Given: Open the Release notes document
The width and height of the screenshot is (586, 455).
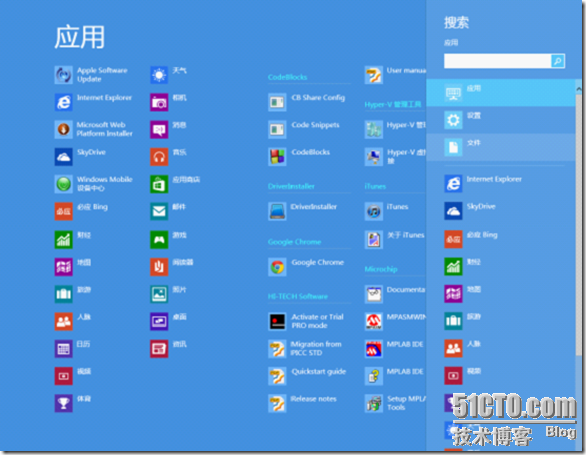Looking at the screenshot, I should (303, 403).
